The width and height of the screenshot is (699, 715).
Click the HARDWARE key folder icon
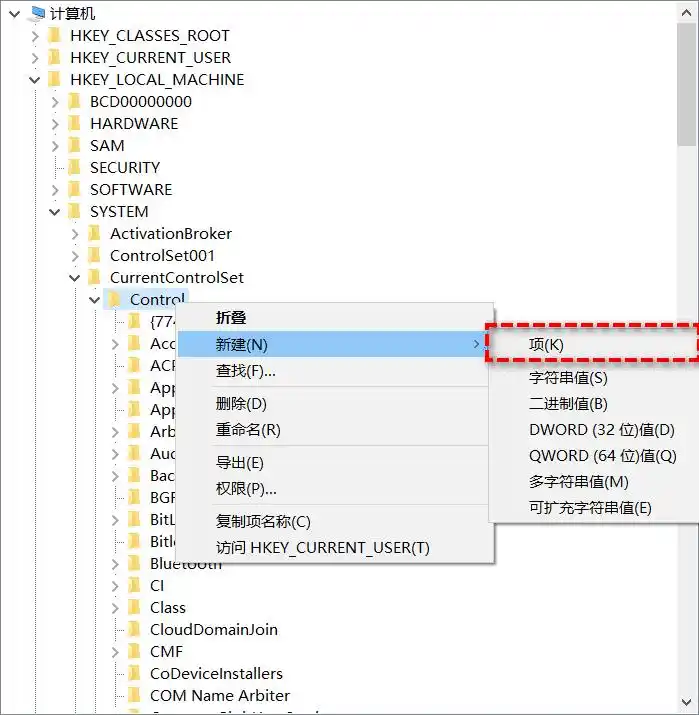[x=74, y=124]
